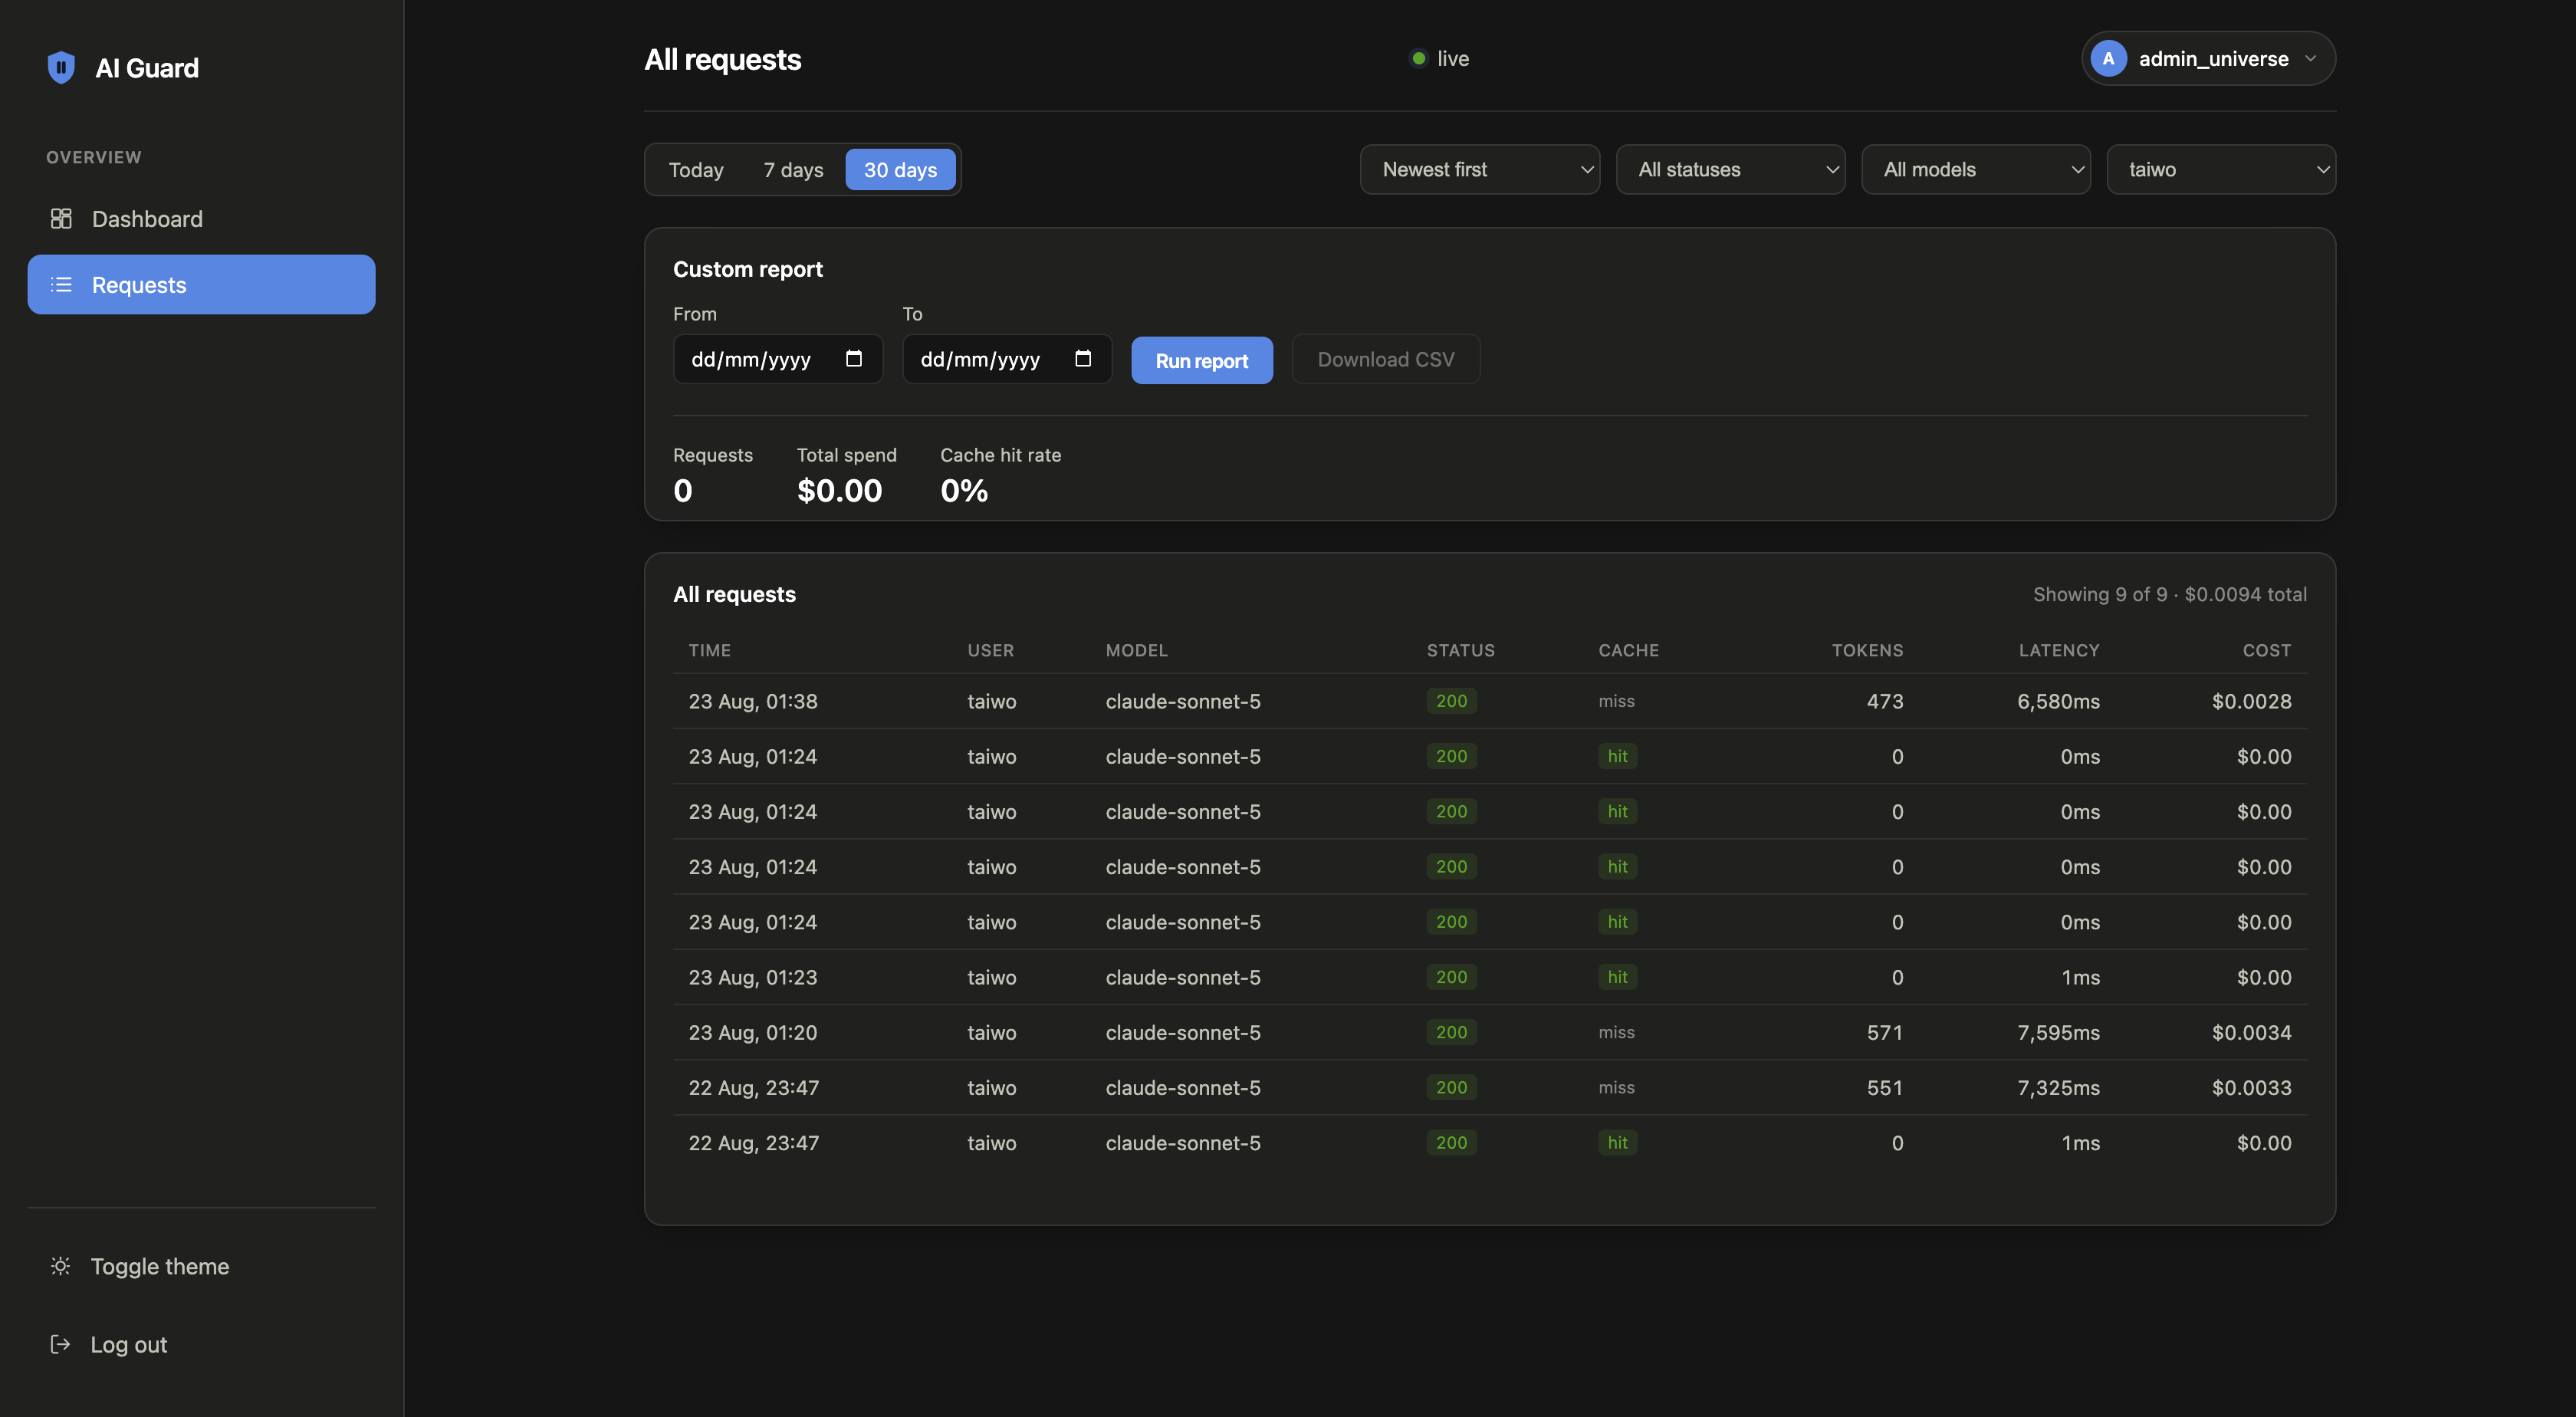Expand the admin_universe account menu
The width and height of the screenshot is (2576, 1417).
point(2208,59)
